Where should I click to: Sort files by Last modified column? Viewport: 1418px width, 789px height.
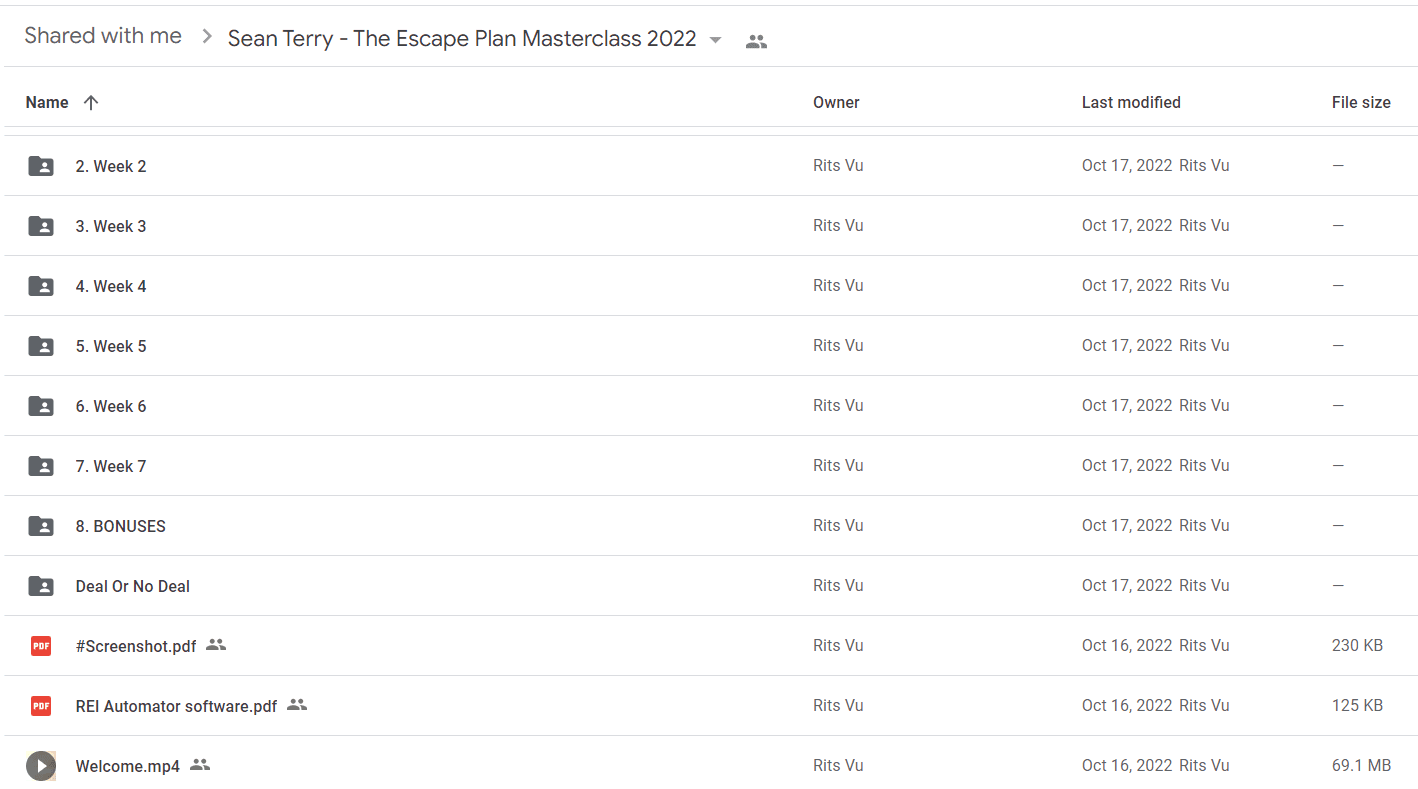coord(1131,102)
